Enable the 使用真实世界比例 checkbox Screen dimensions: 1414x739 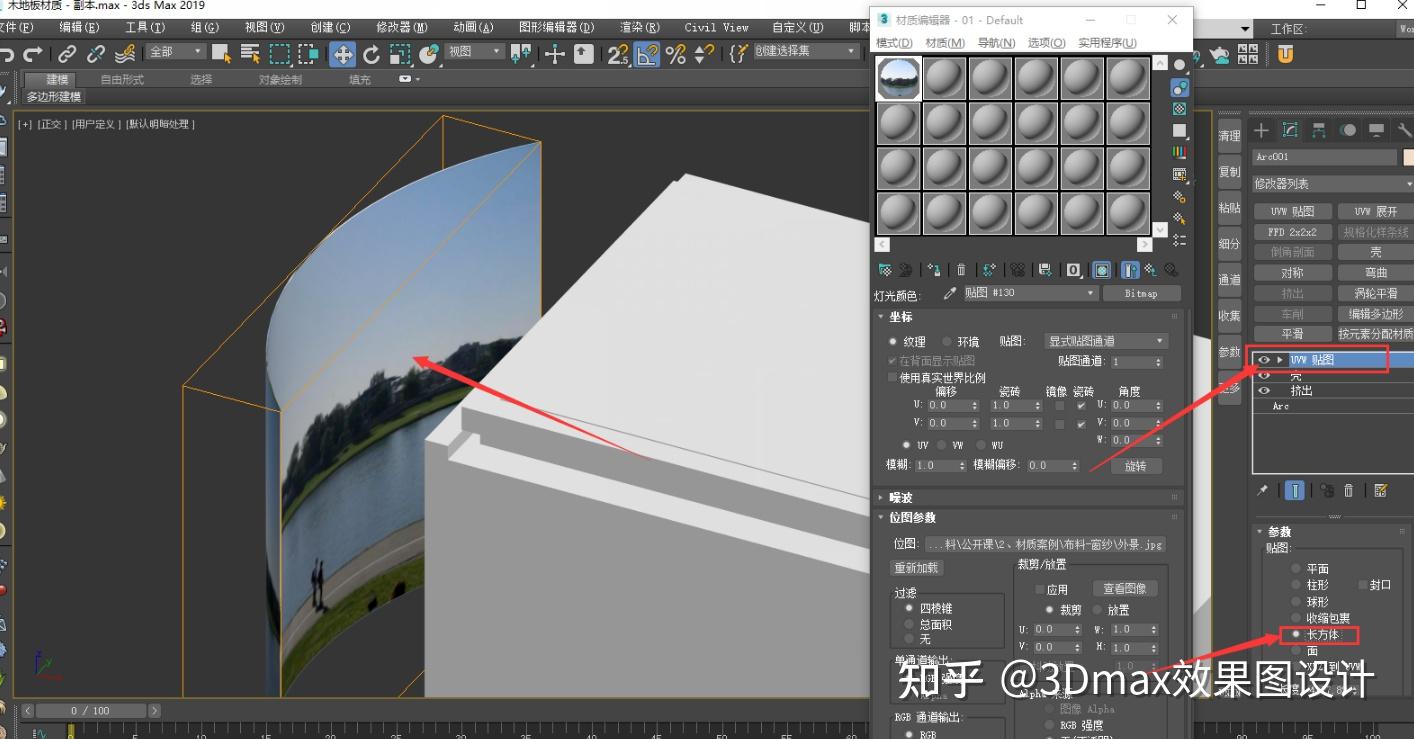click(x=893, y=375)
